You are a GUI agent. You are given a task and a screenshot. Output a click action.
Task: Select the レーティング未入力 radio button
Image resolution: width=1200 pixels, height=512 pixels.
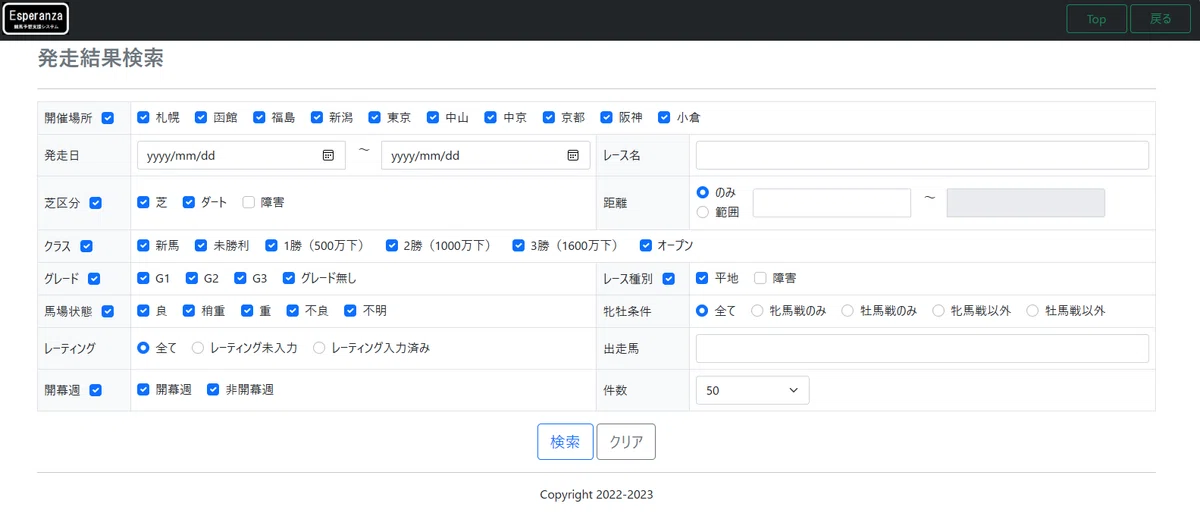(x=198, y=348)
